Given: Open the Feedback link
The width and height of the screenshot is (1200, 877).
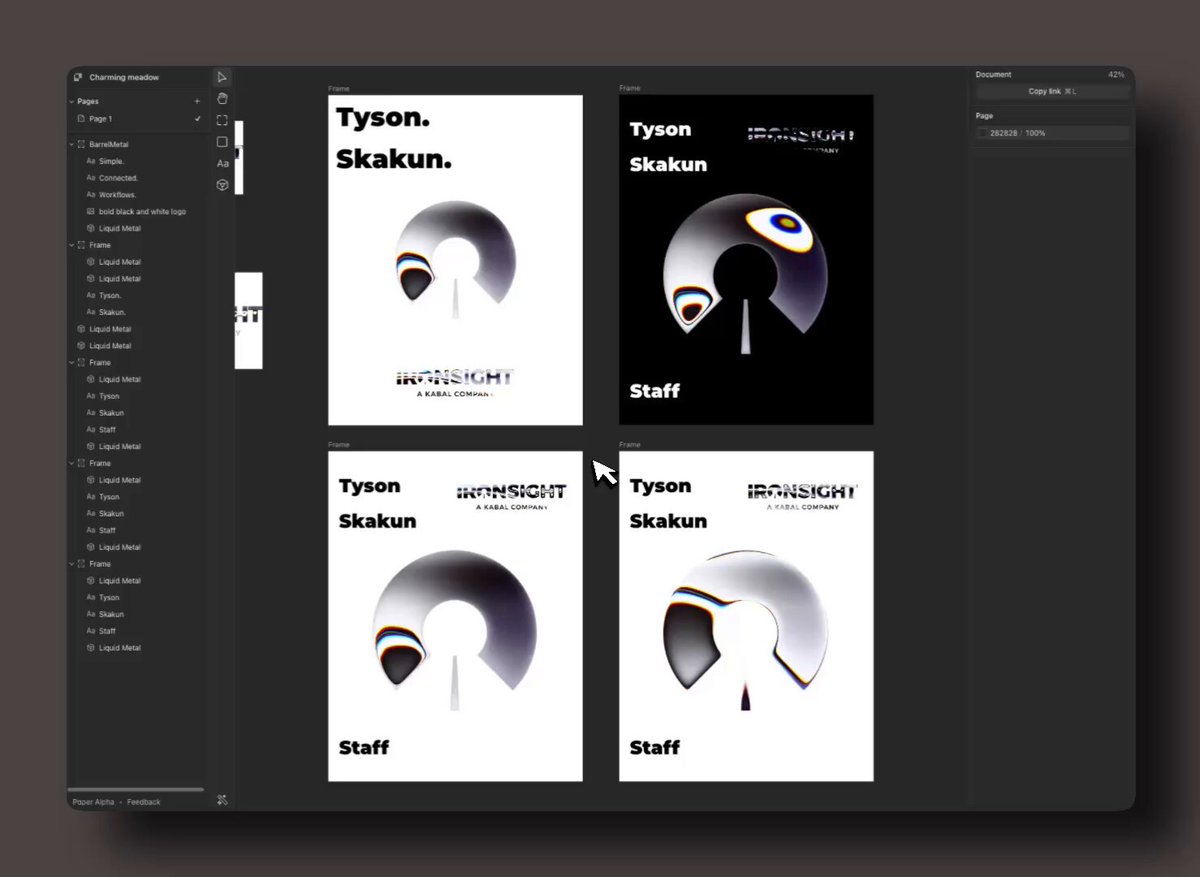Looking at the screenshot, I should pyautogui.click(x=143, y=802).
